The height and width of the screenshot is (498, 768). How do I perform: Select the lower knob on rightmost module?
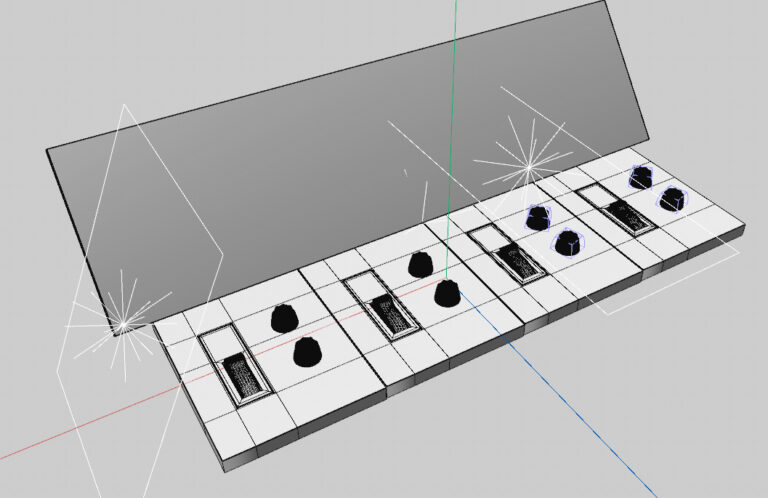point(672,199)
